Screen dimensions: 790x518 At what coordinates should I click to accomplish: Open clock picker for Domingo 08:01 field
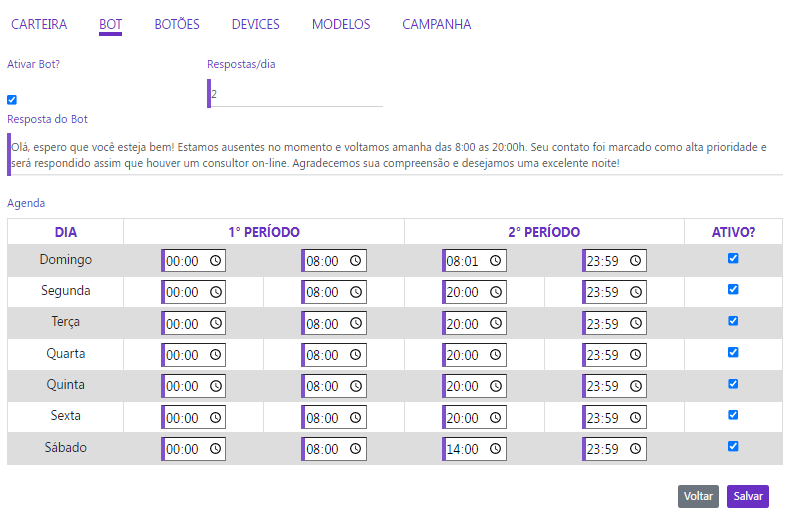[x=496, y=261]
